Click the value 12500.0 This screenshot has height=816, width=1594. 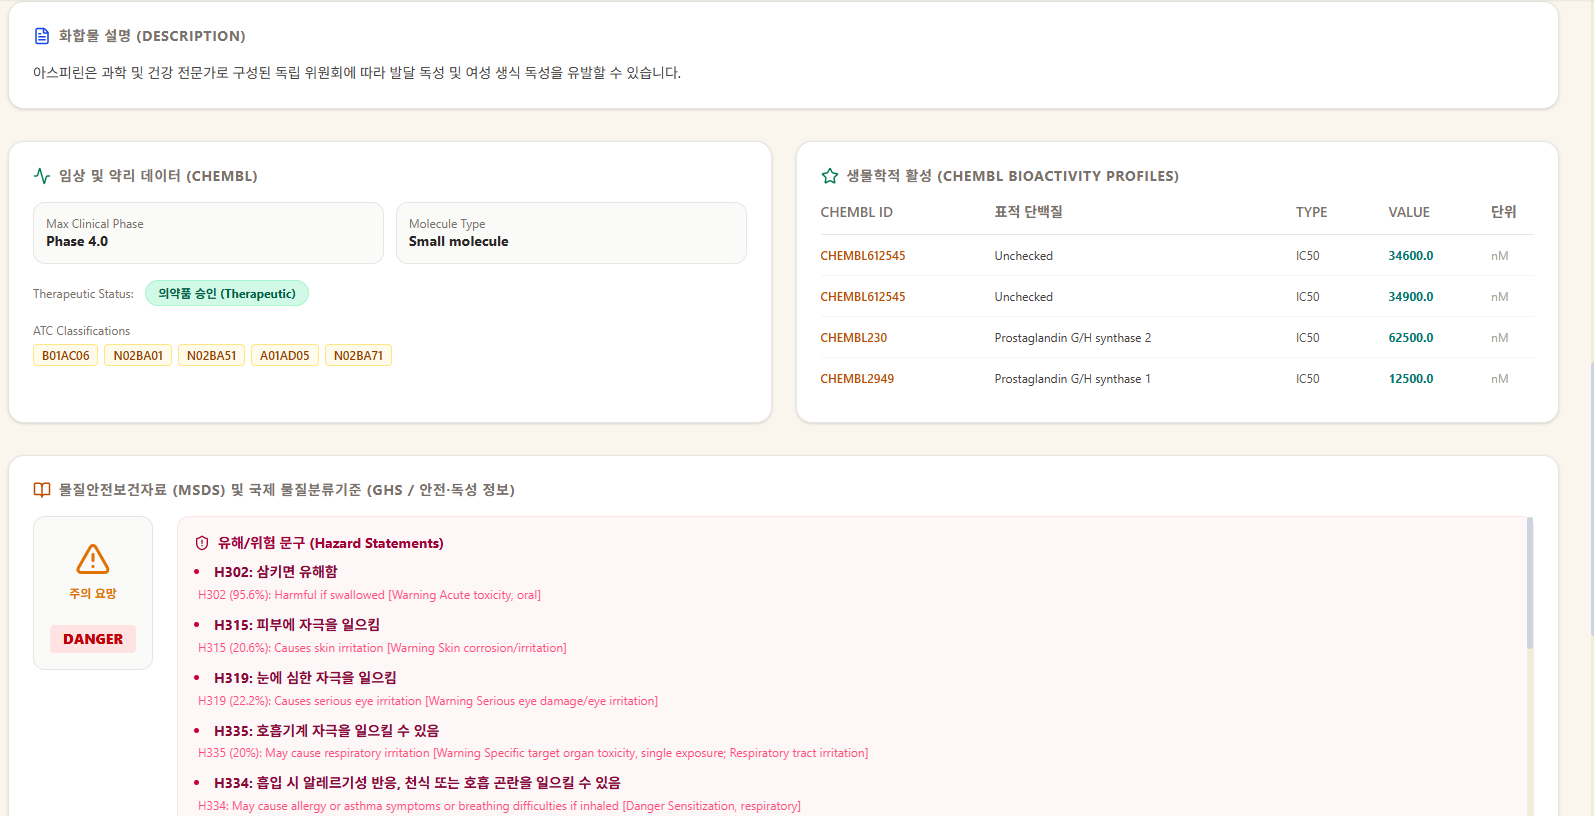(x=1411, y=379)
